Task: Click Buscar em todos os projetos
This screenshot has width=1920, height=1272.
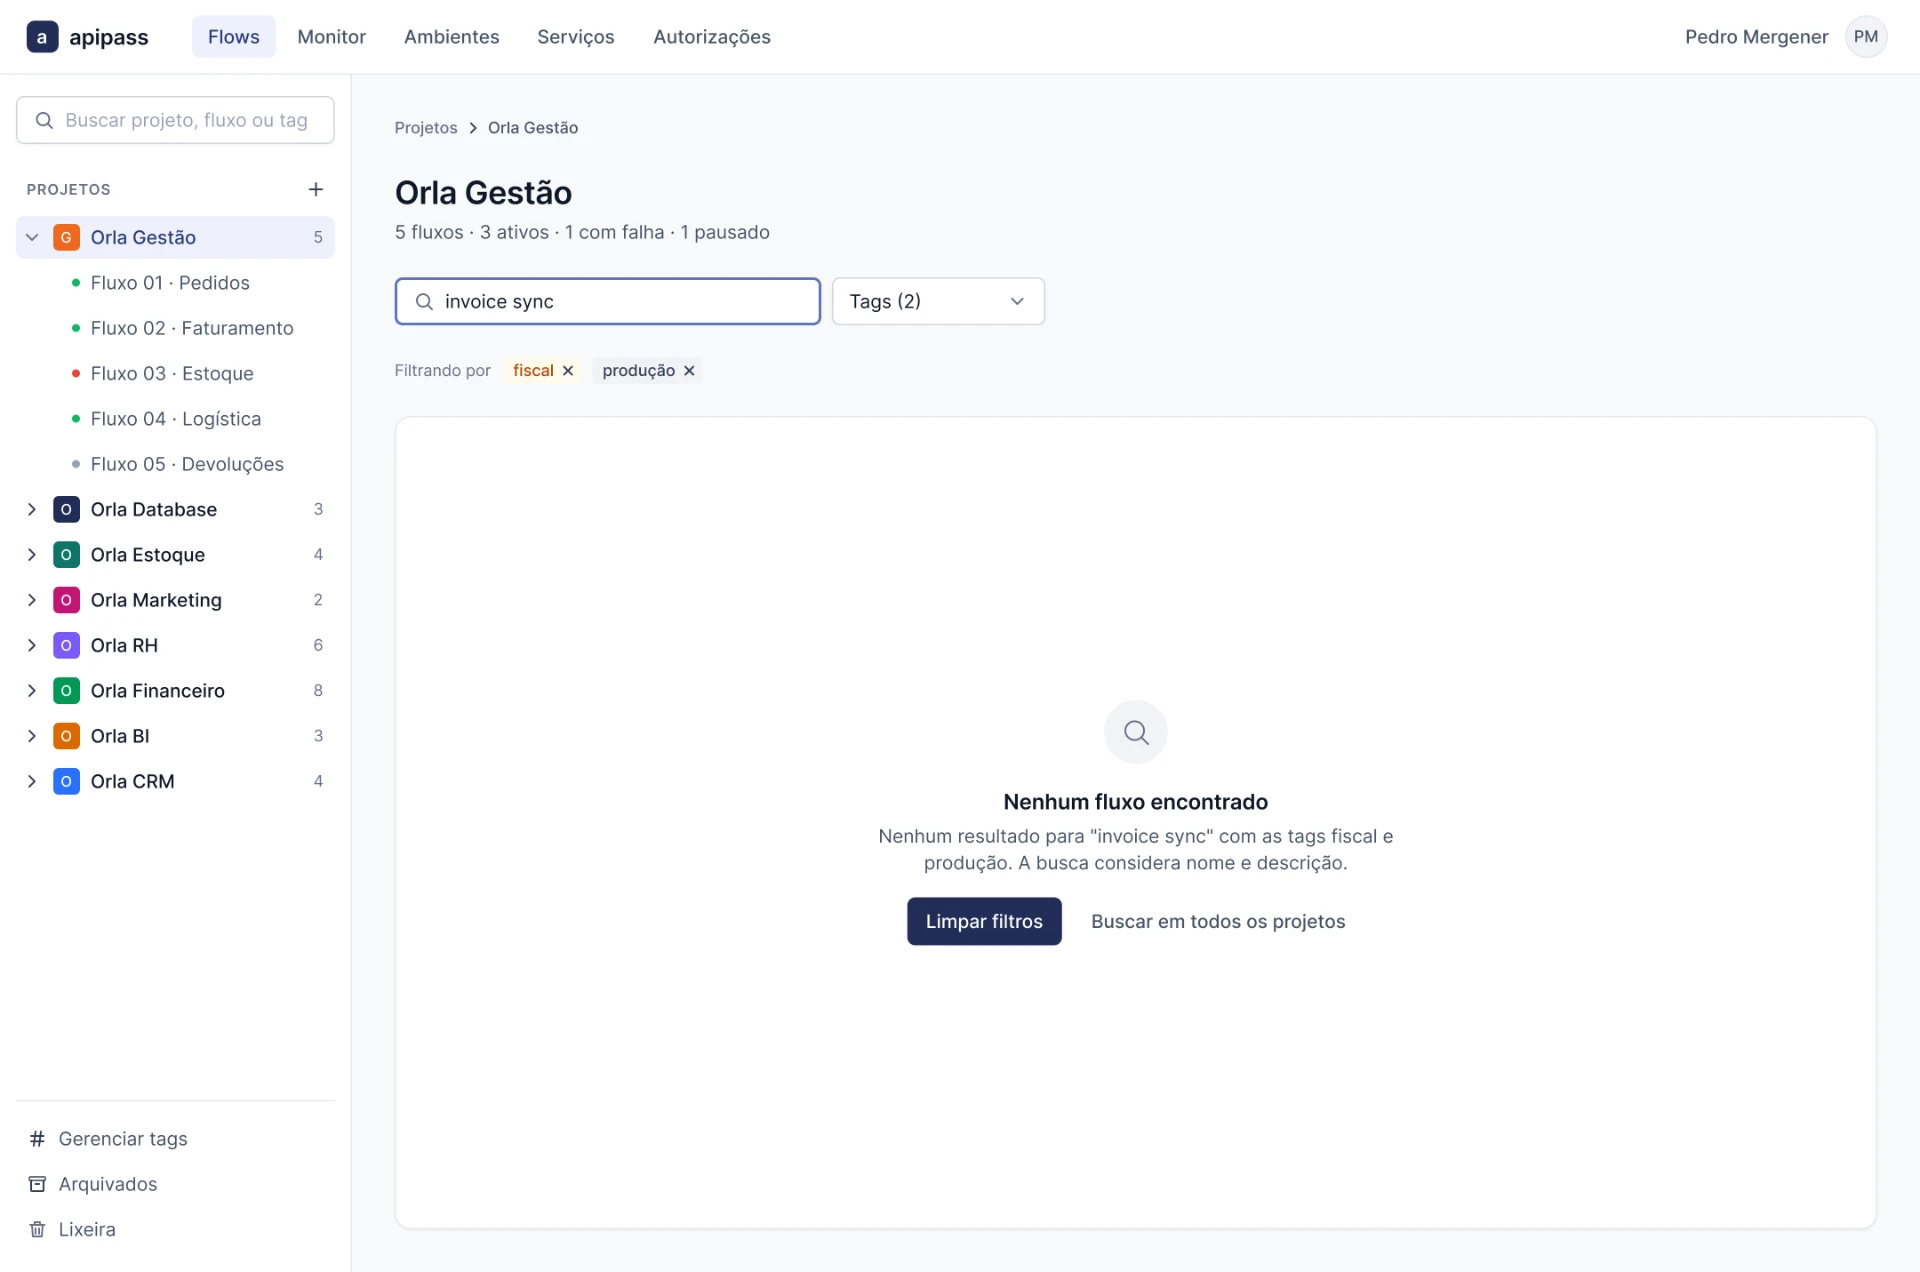Action: pos(1218,921)
